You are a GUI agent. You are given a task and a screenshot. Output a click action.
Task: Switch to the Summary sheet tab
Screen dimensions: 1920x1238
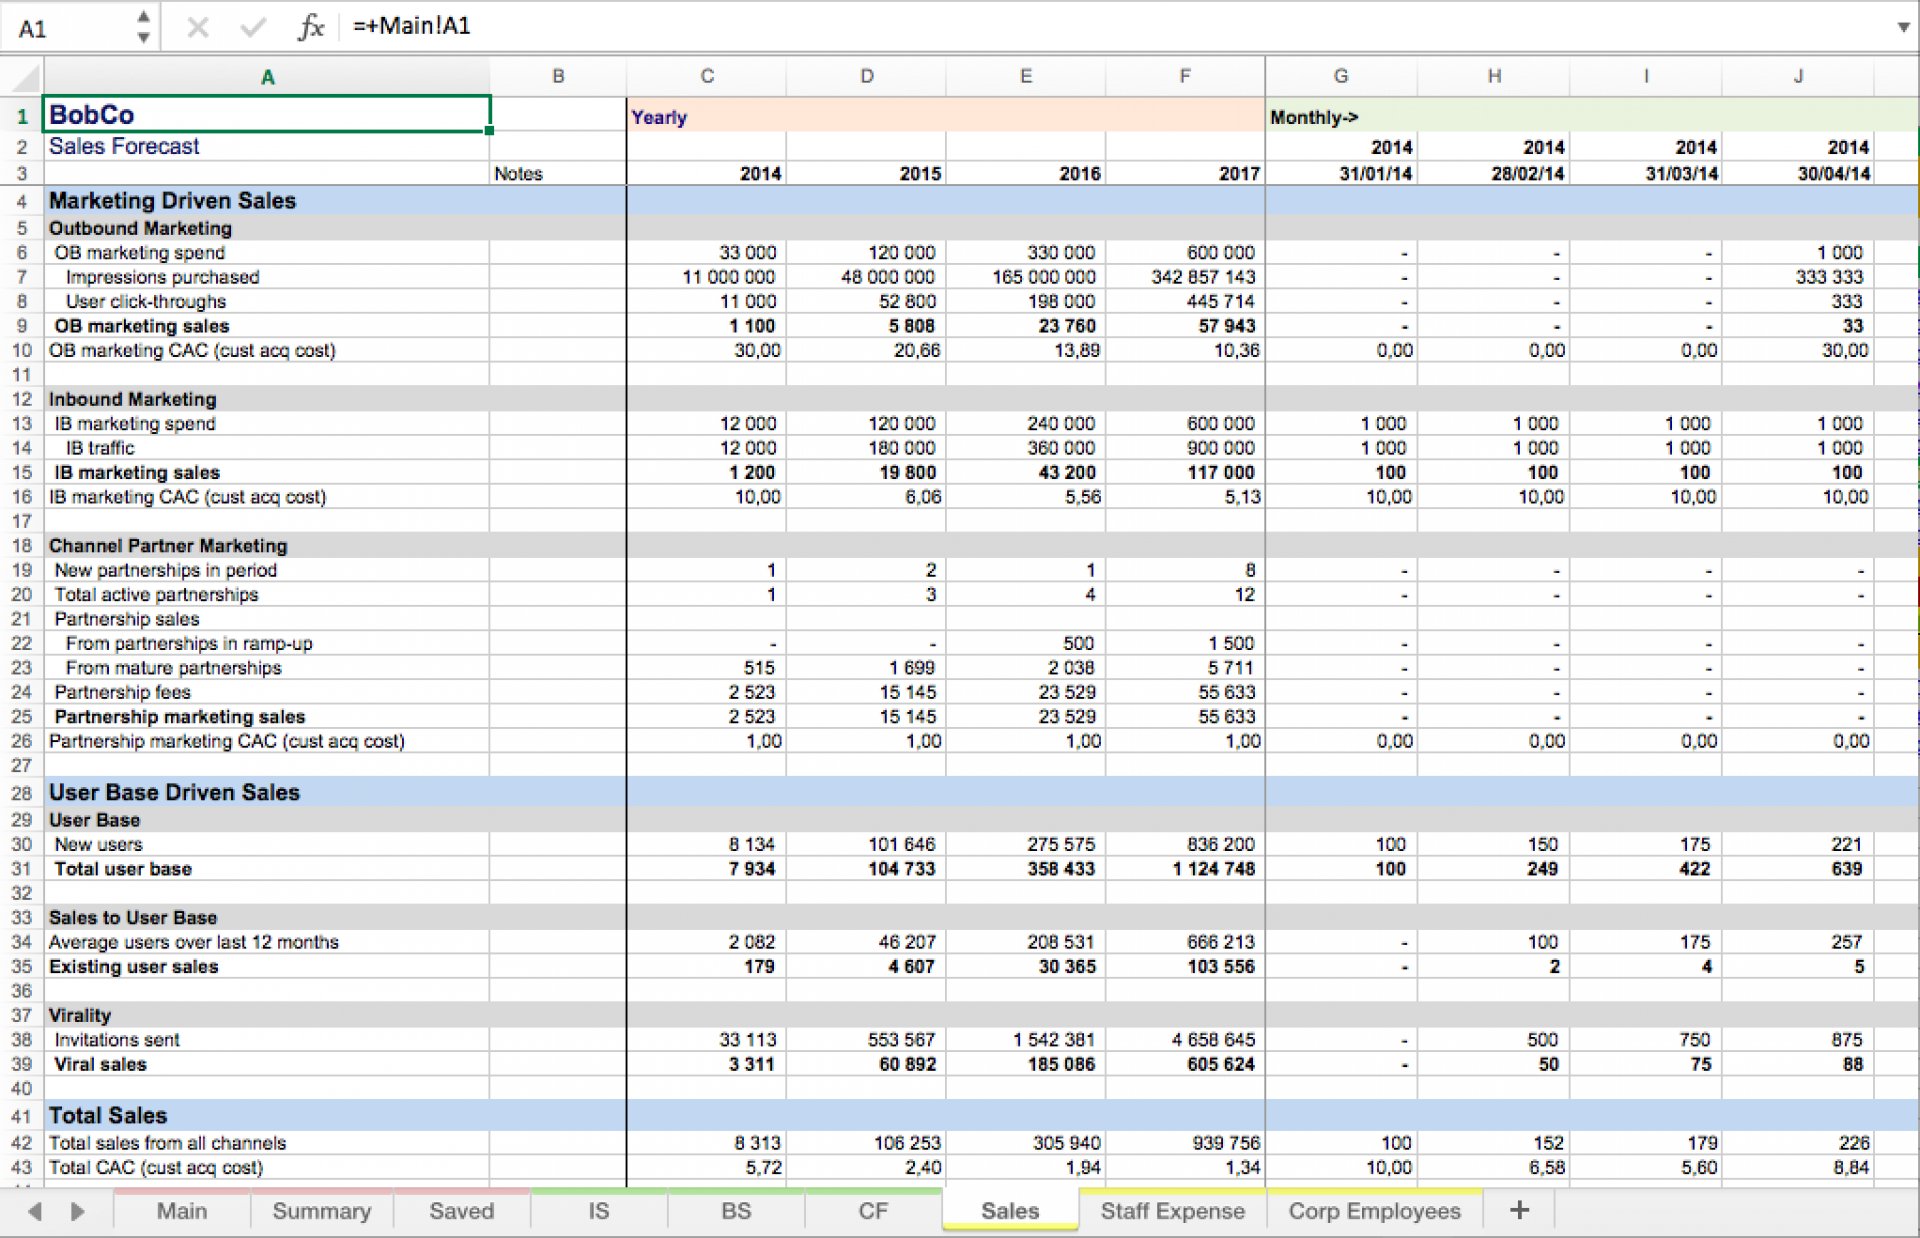point(322,1211)
